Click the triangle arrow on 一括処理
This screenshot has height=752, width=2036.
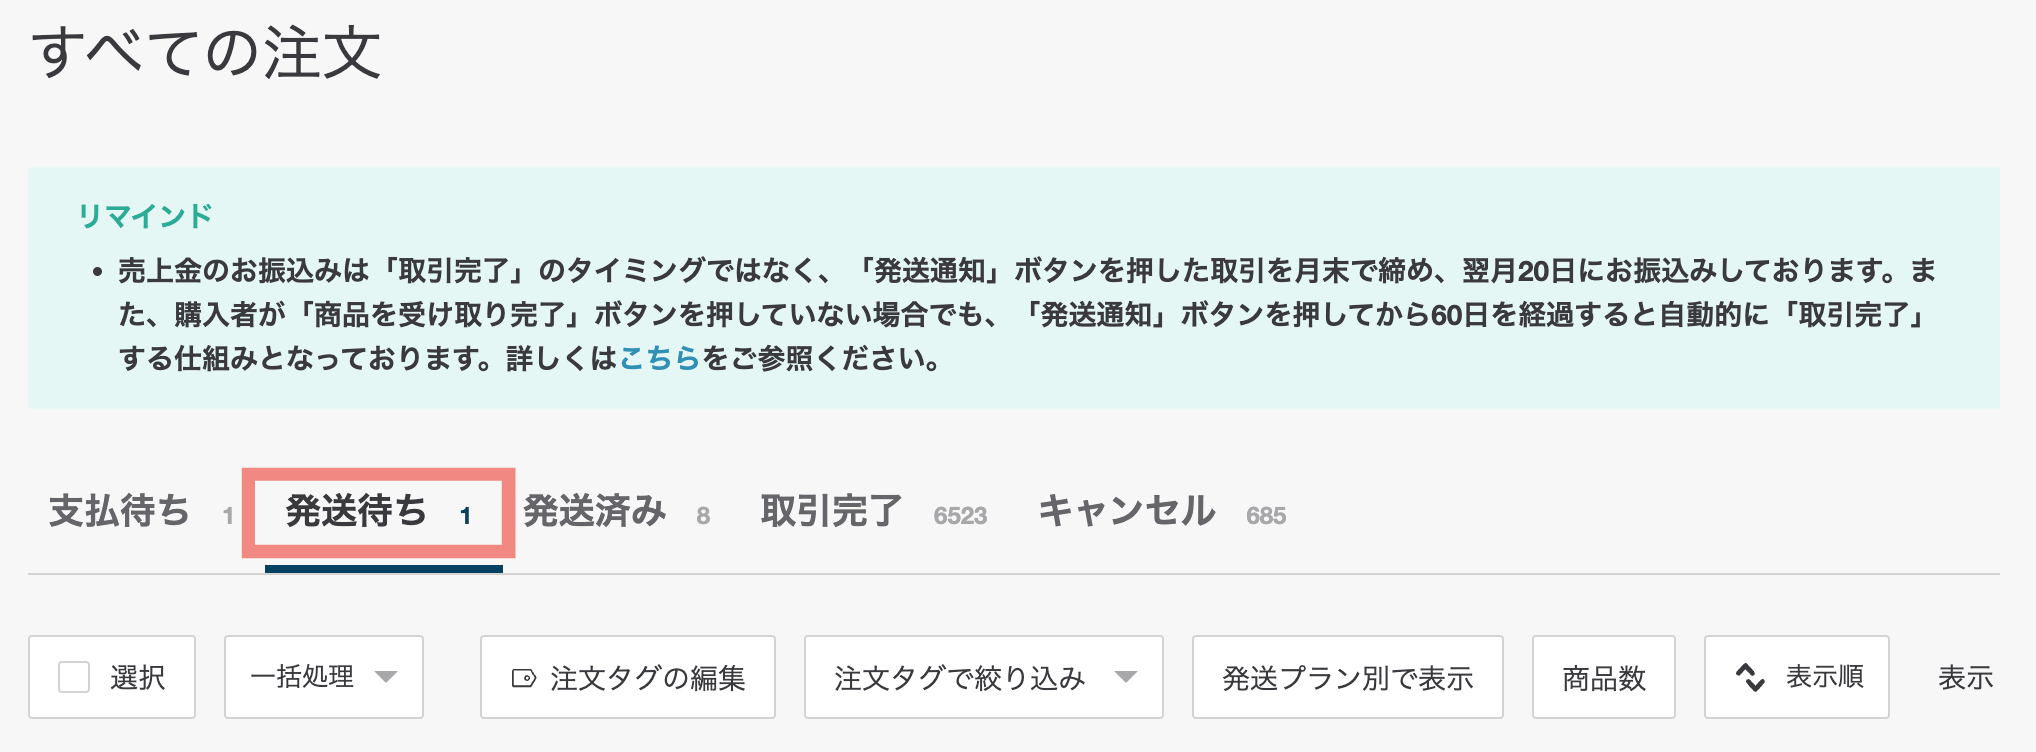click(x=386, y=677)
